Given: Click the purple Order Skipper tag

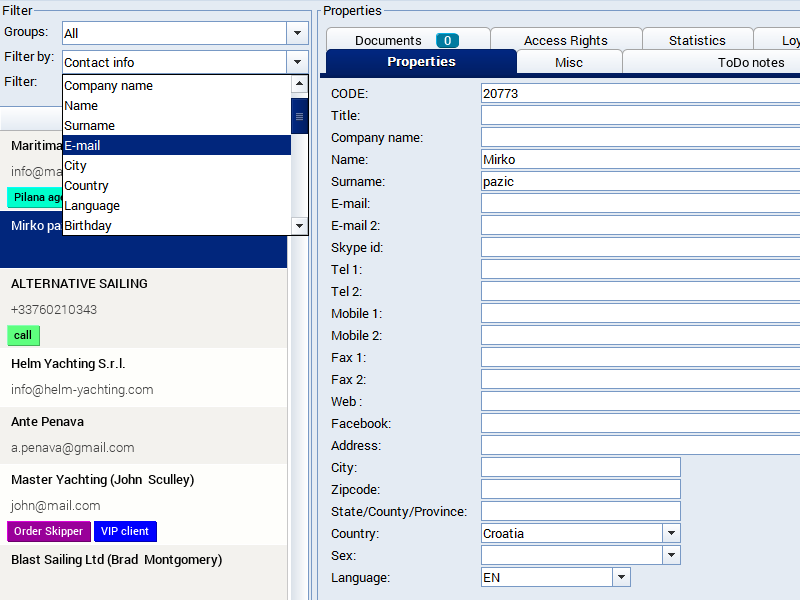Looking at the screenshot, I should (49, 531).
